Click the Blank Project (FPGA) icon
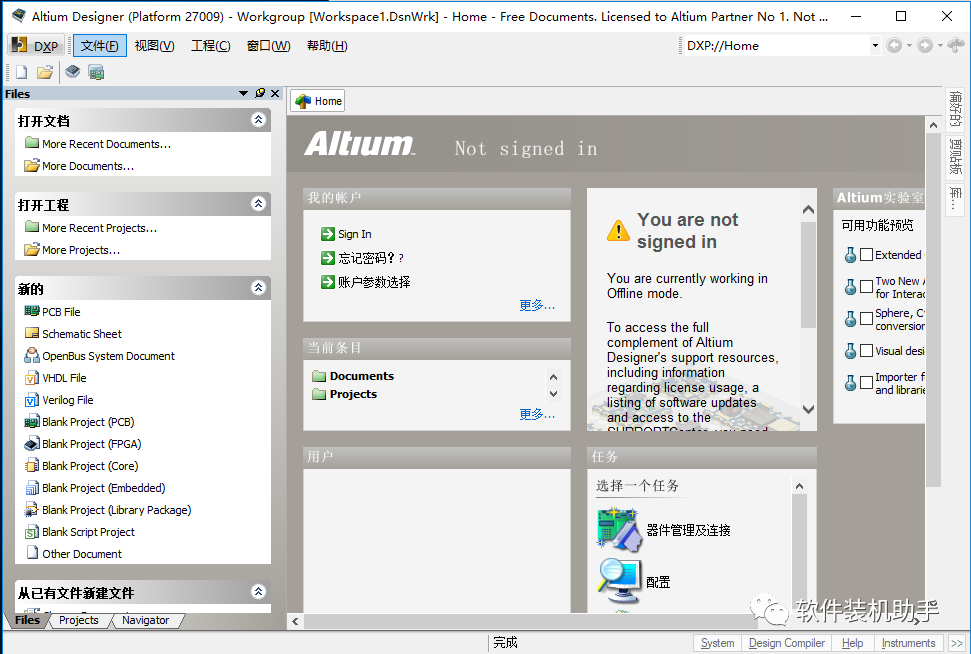971x654 pixels. [x=32, y=444]
